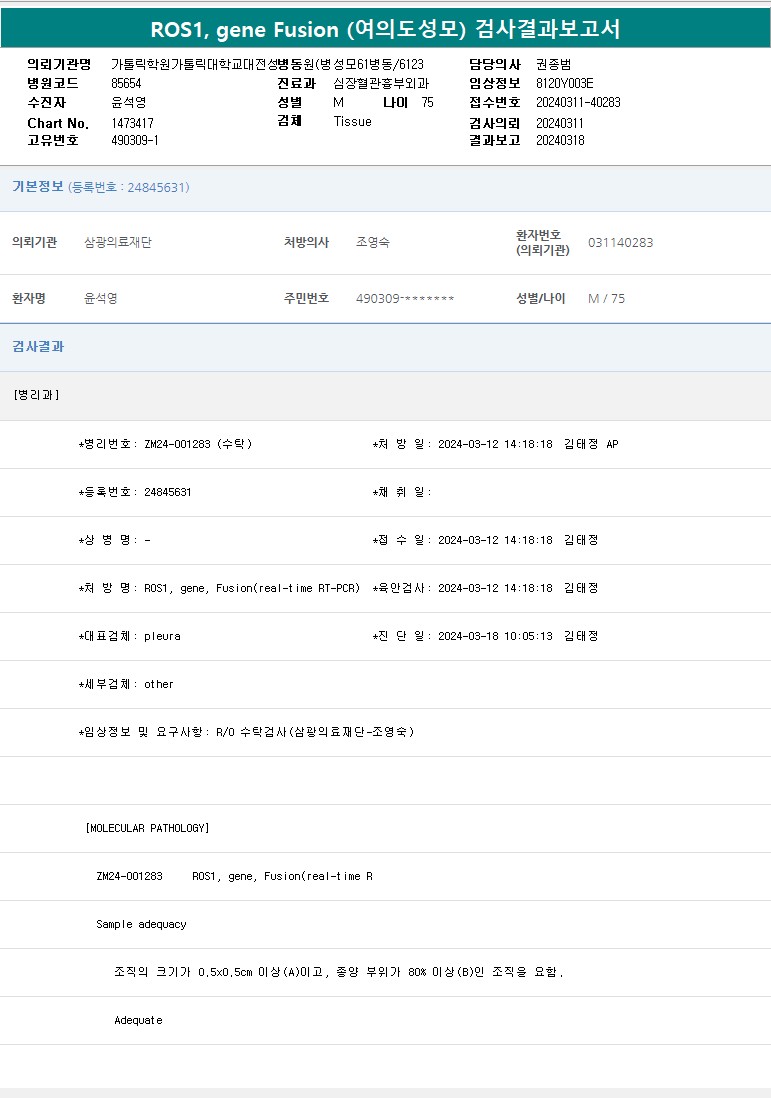Image resolution: width=771 pixels, height=1098 pixels.
Task: Click the 의뢰기관 value 삼광의료재단
Action: tap(118, 243)
